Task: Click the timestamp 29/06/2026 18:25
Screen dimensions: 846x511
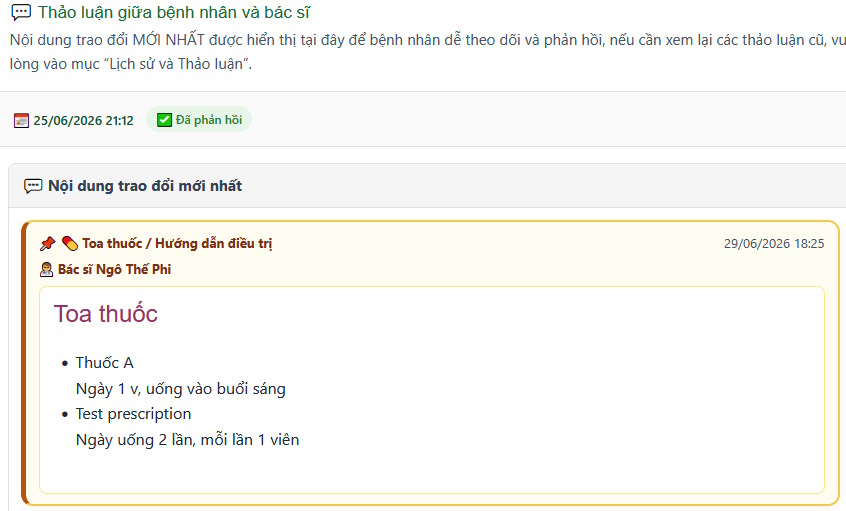Action: pyautogui.click(x=774, y=243)
